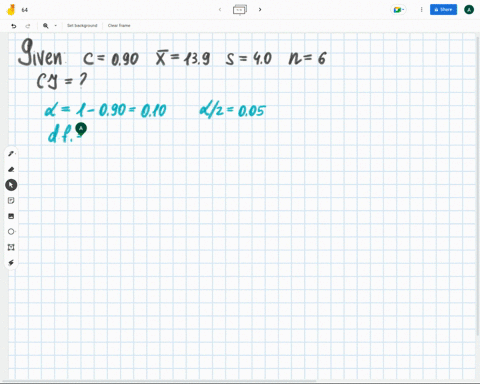Add a sticky note
This screenshot has height=384, width=480.
(x=11, y=200)
